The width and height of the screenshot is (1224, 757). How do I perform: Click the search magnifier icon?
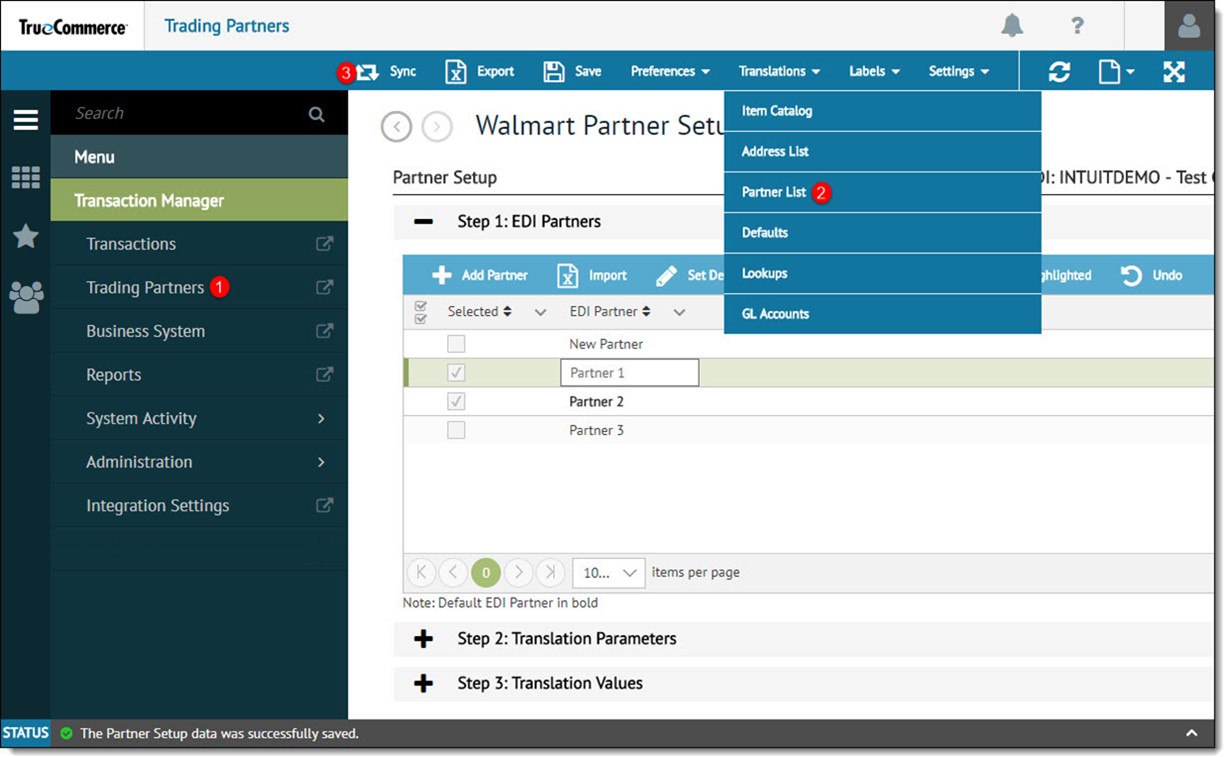pyautogui.click(x=316, y=114)
